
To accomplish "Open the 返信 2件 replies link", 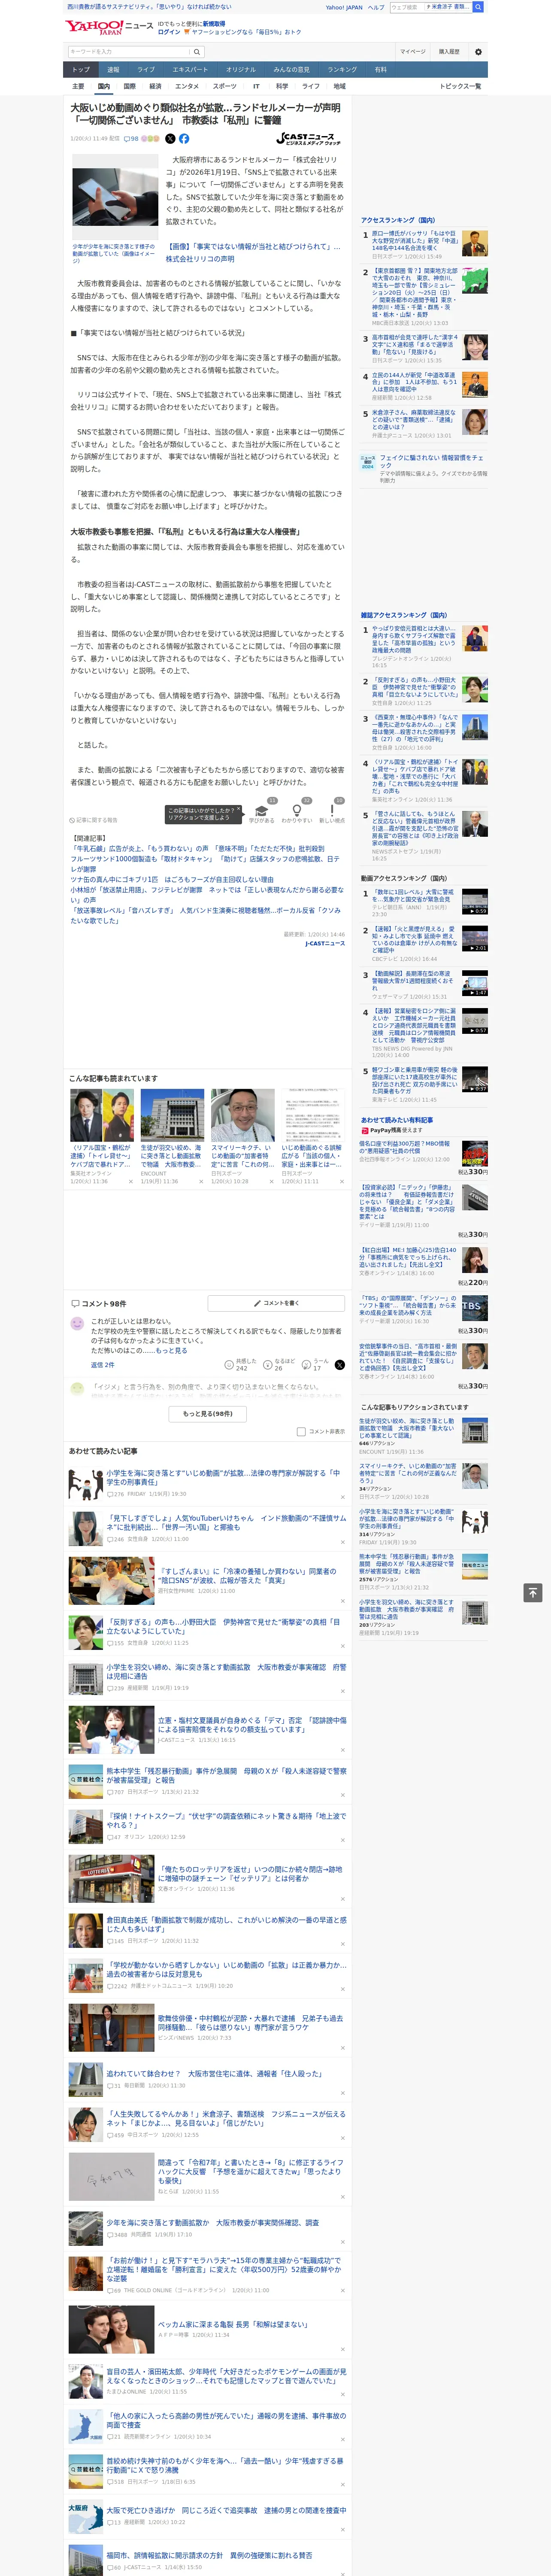I will (103, 1364).
